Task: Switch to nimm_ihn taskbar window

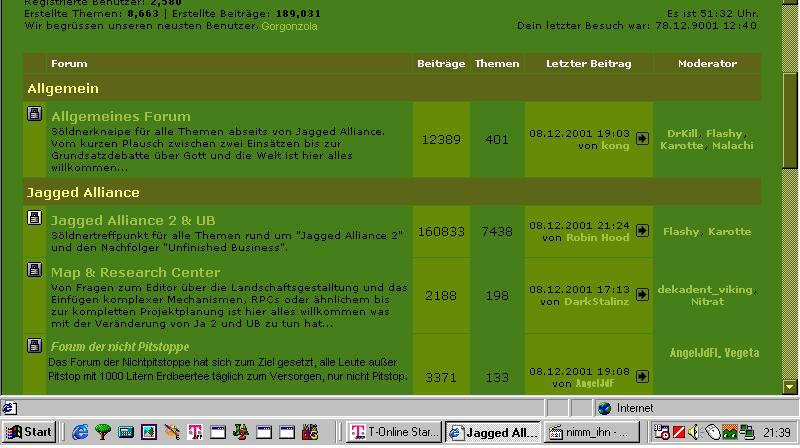Action: click(x=591, y=432)
